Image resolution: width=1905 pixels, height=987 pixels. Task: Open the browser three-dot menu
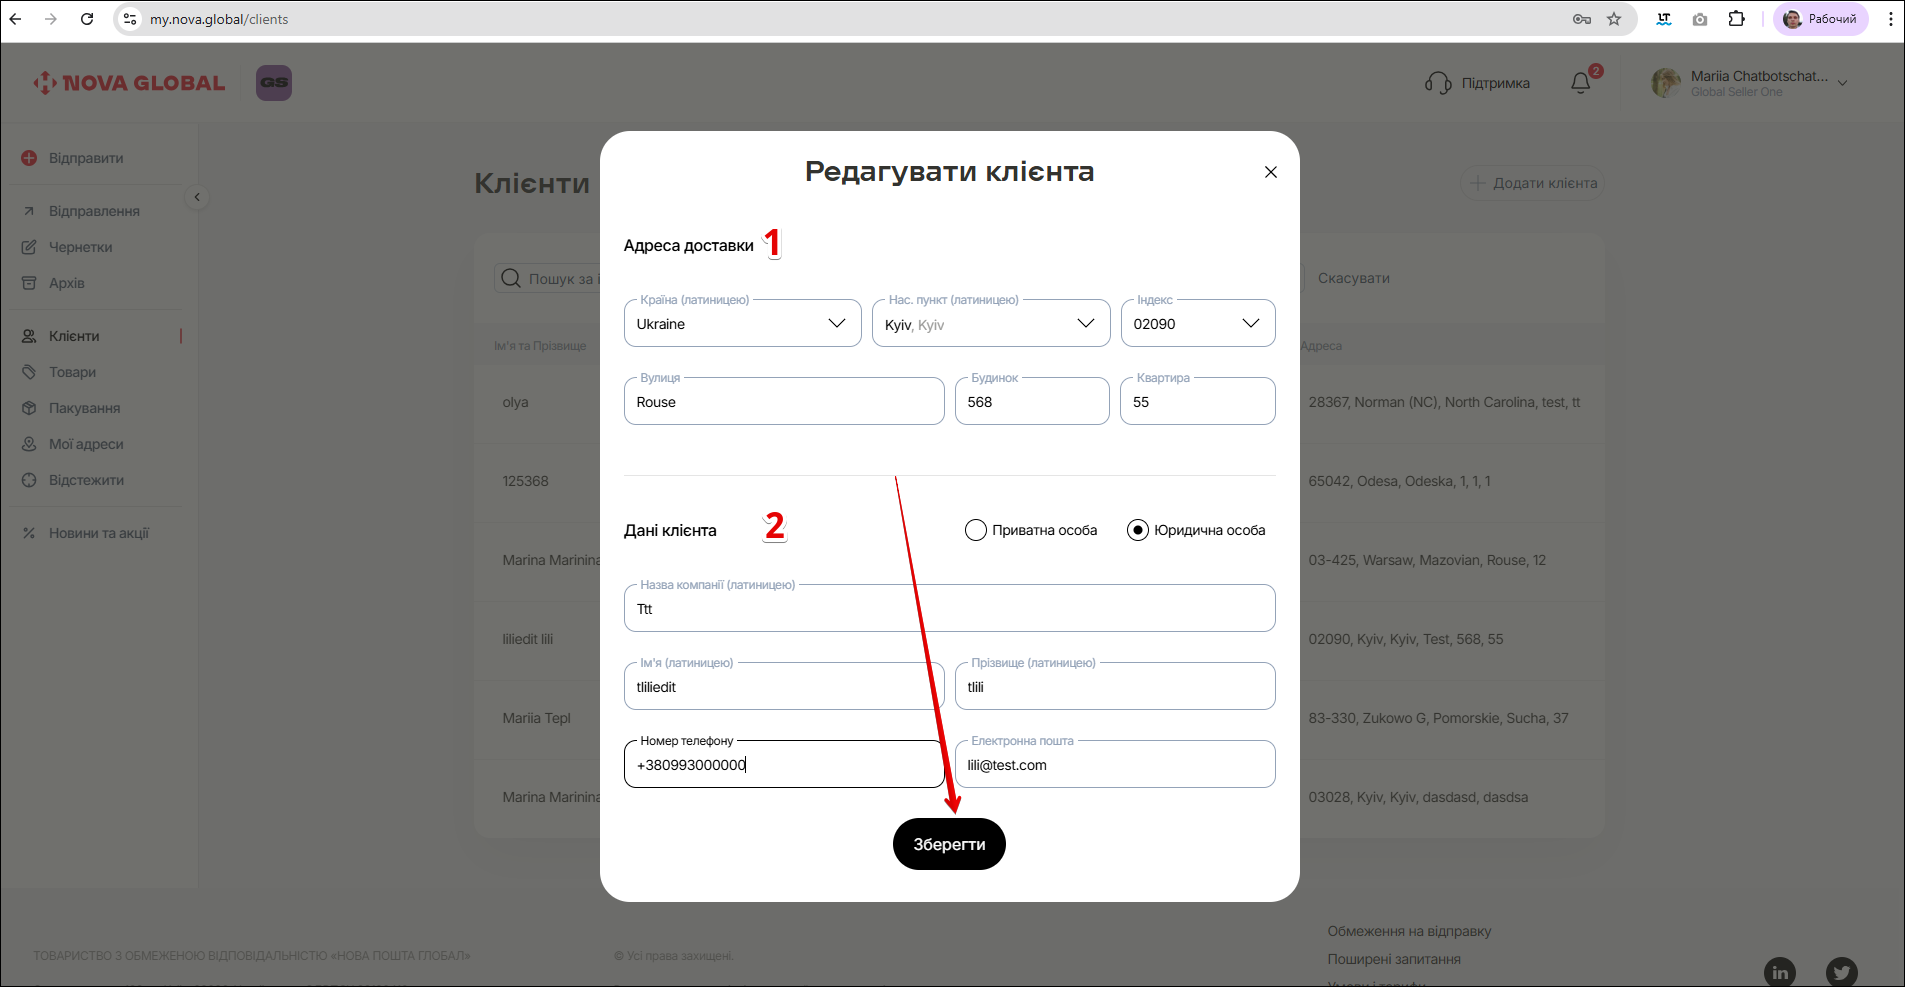pos(1890,19)
